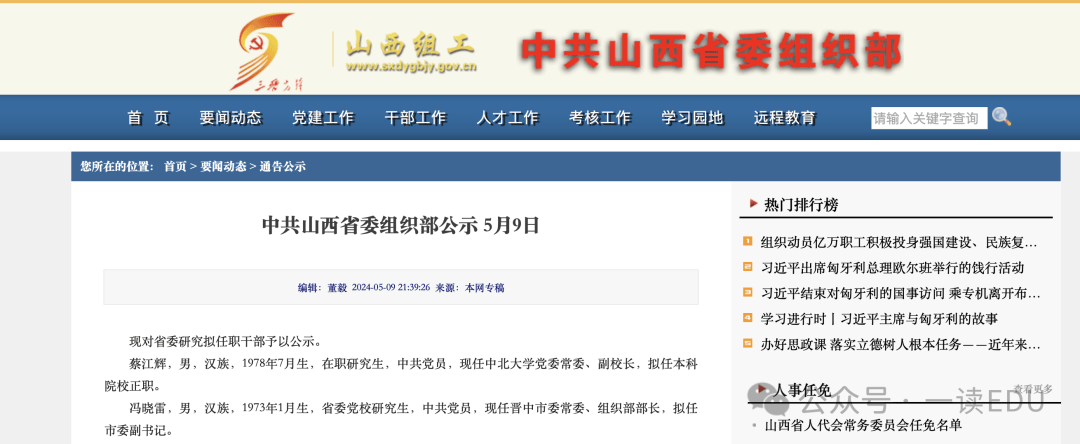Viewport: 1080px width, 444px height.
Task: Click the 编辑：董毅 byline text
Action: point(322,288)
